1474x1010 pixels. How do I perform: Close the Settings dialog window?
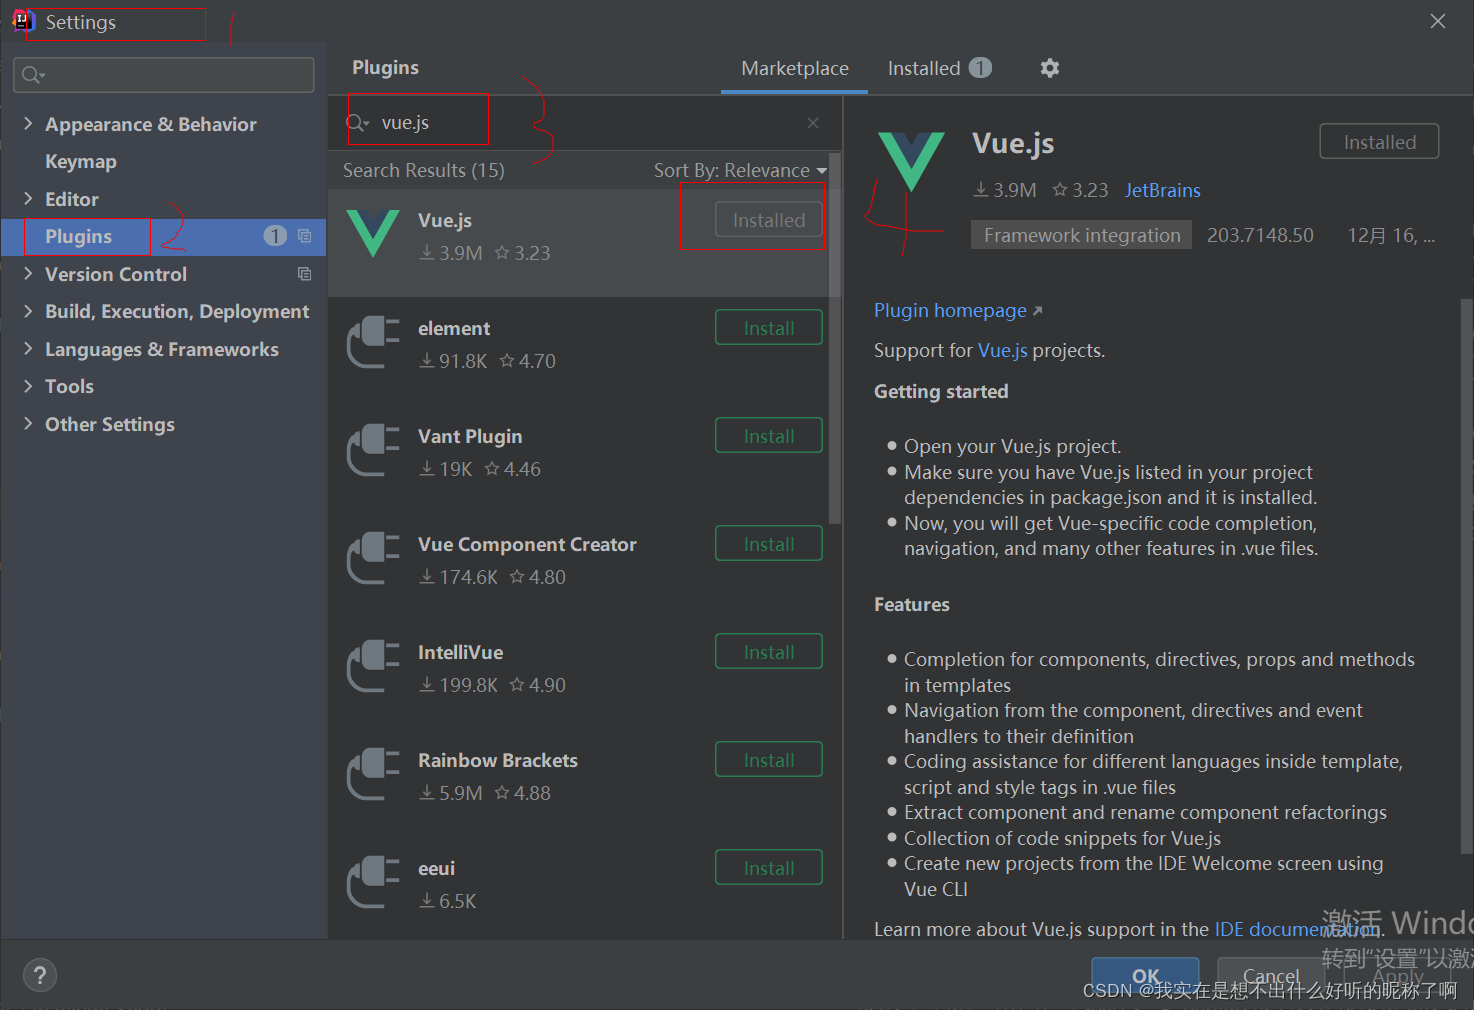[1438, 21]
